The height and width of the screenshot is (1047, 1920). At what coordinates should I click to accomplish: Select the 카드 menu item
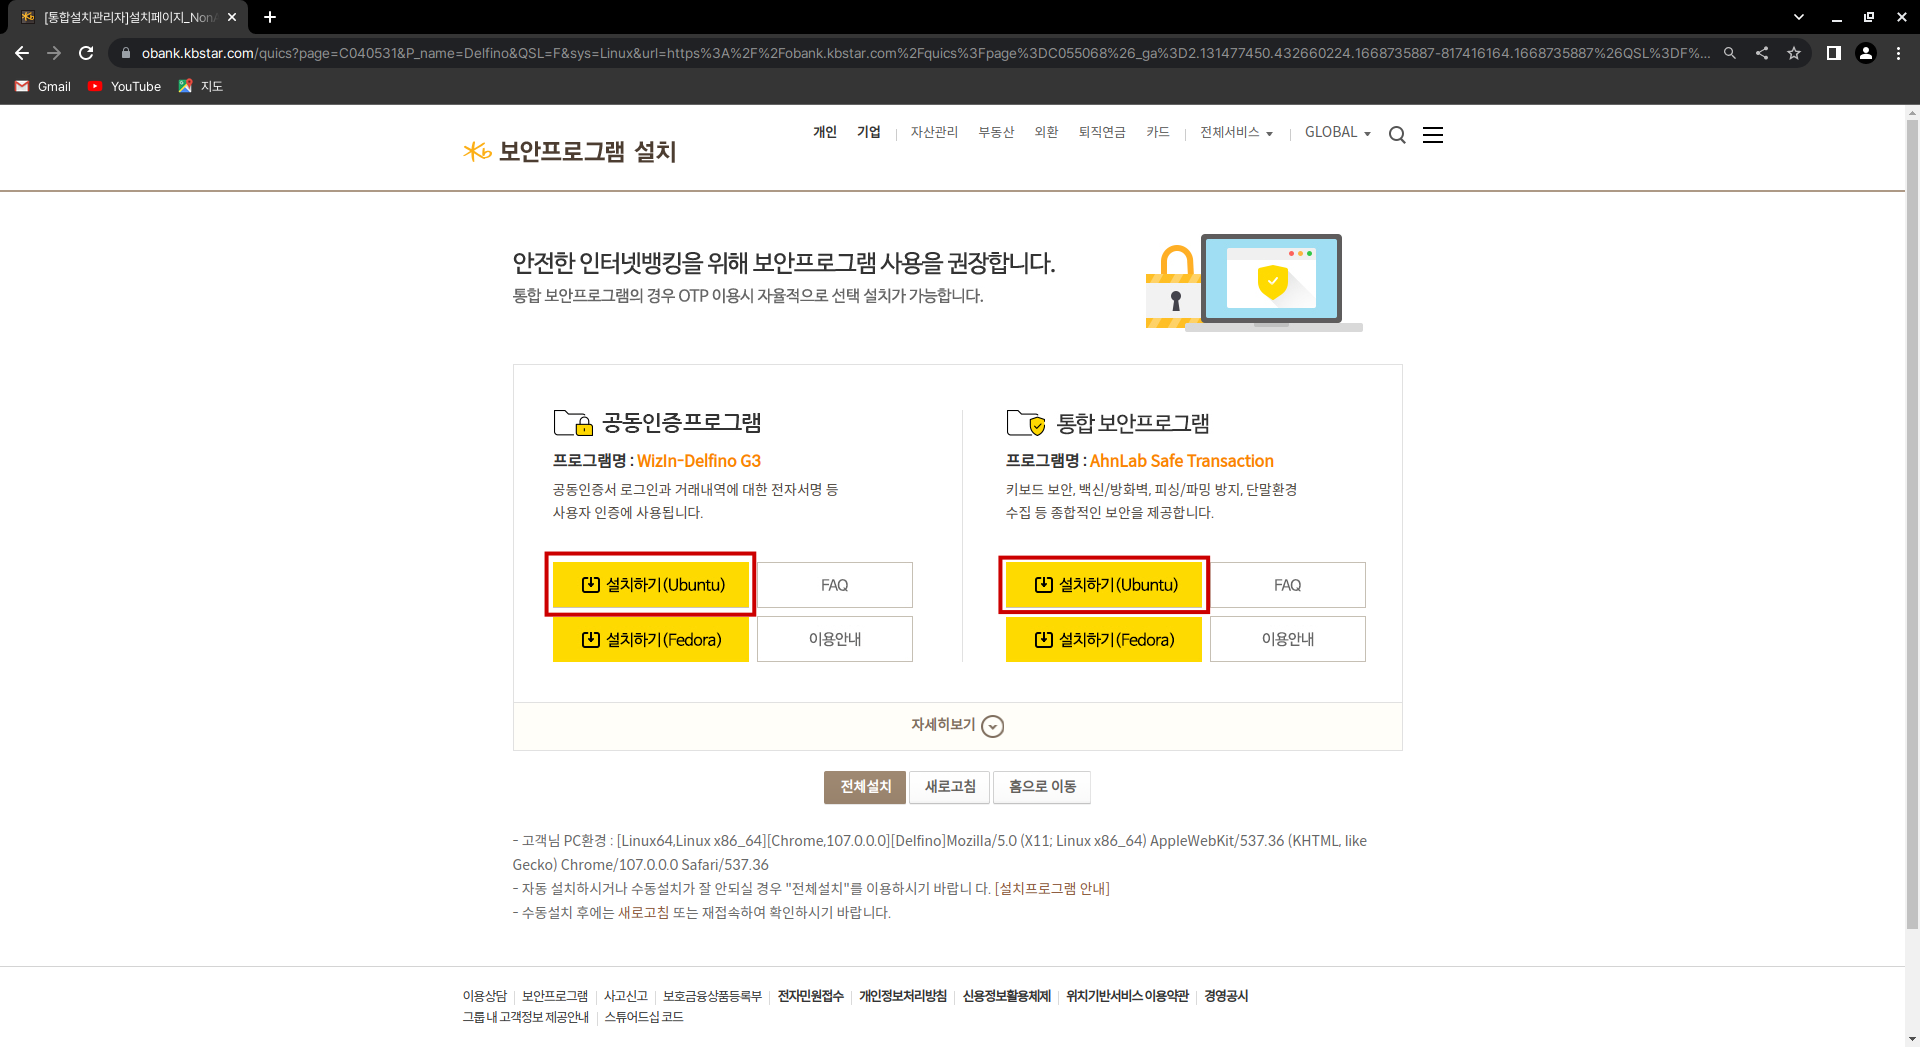tap(1157, 132)
